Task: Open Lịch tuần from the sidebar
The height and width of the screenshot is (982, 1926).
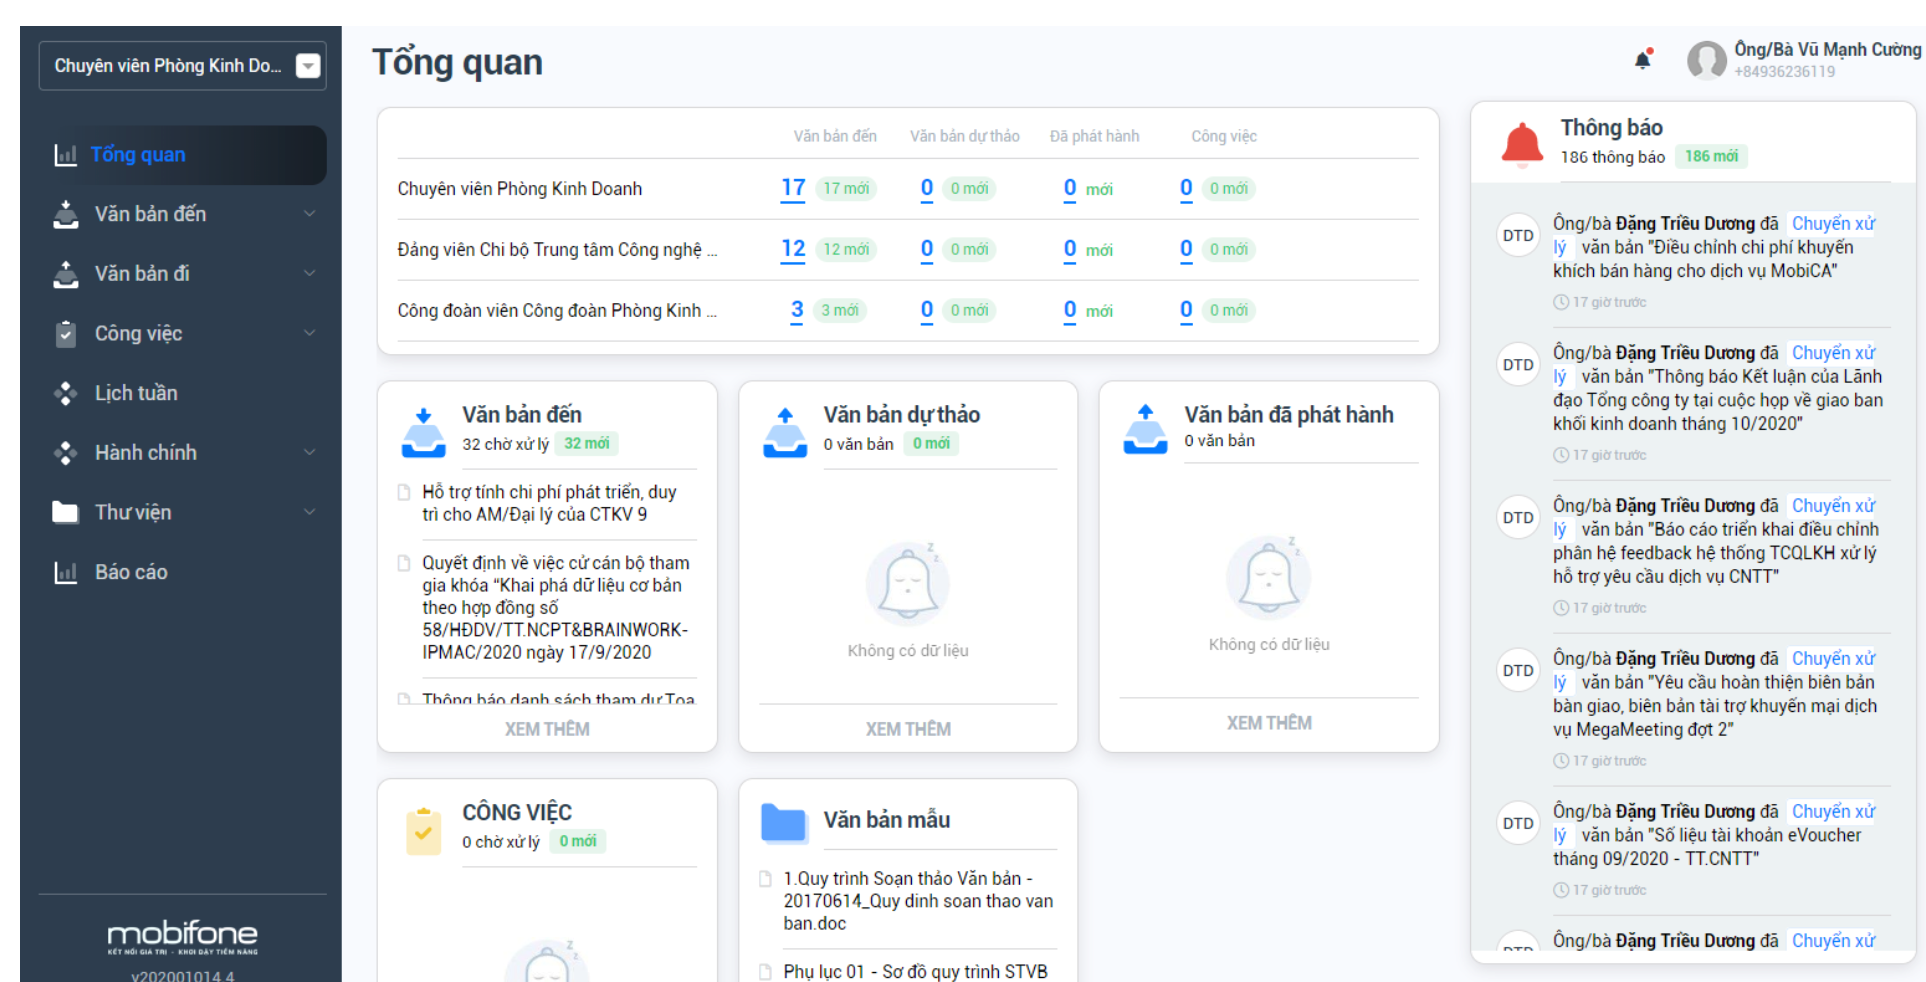Action: pos(136,393)
